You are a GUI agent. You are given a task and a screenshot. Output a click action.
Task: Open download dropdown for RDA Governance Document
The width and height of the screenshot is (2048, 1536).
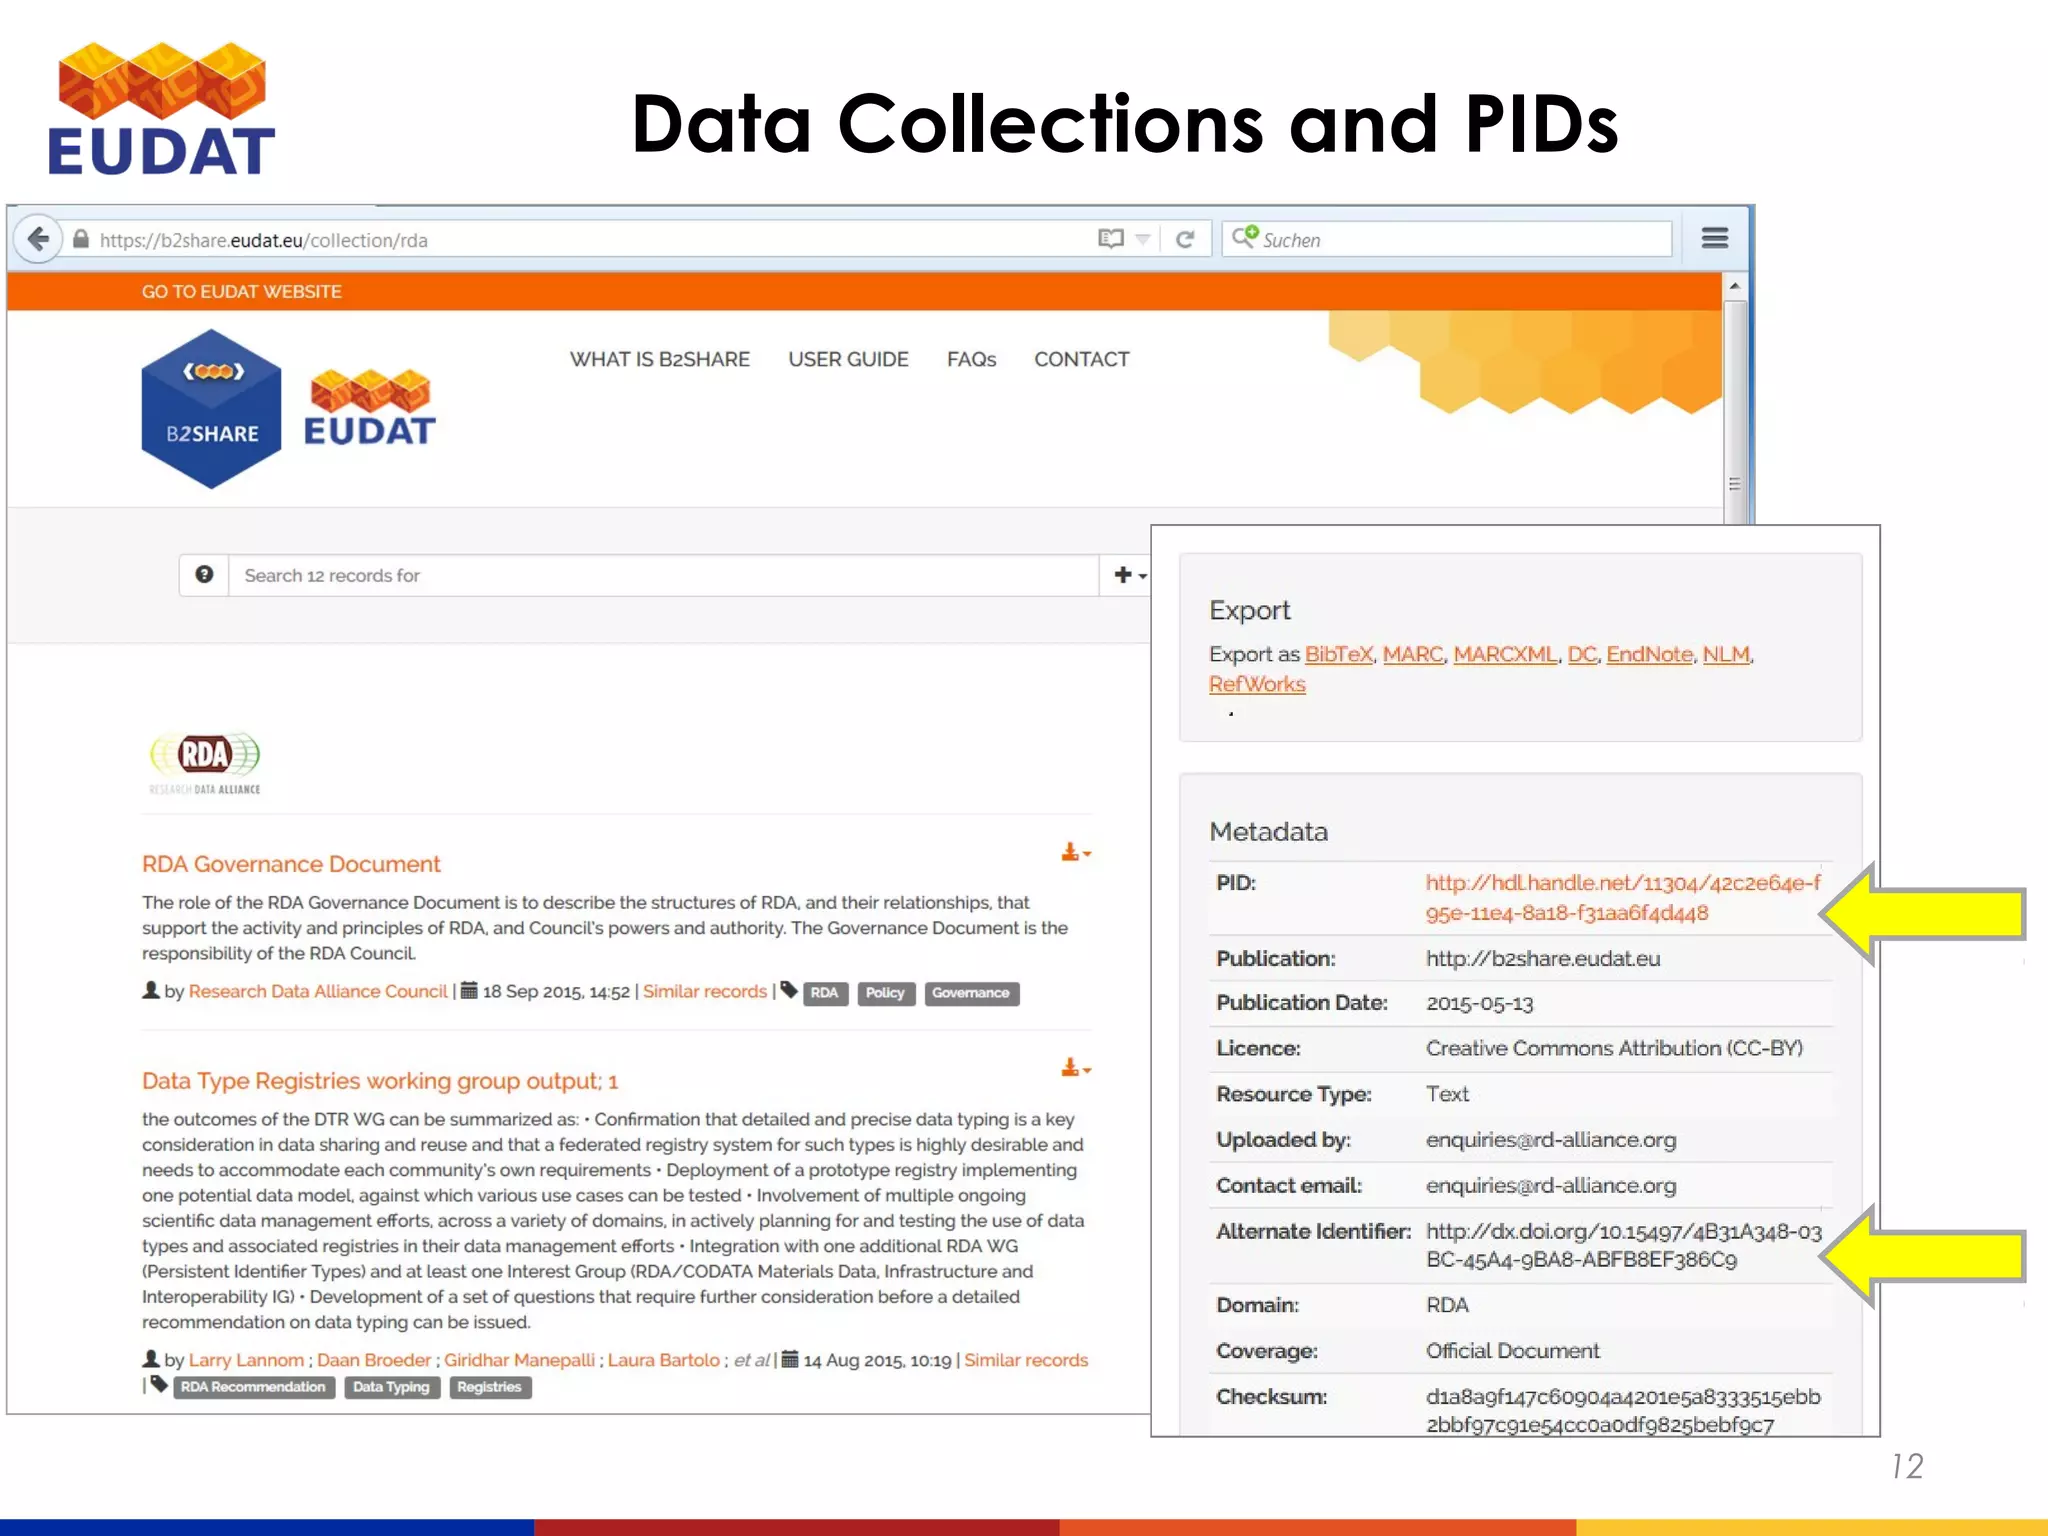click(1076, 852)
